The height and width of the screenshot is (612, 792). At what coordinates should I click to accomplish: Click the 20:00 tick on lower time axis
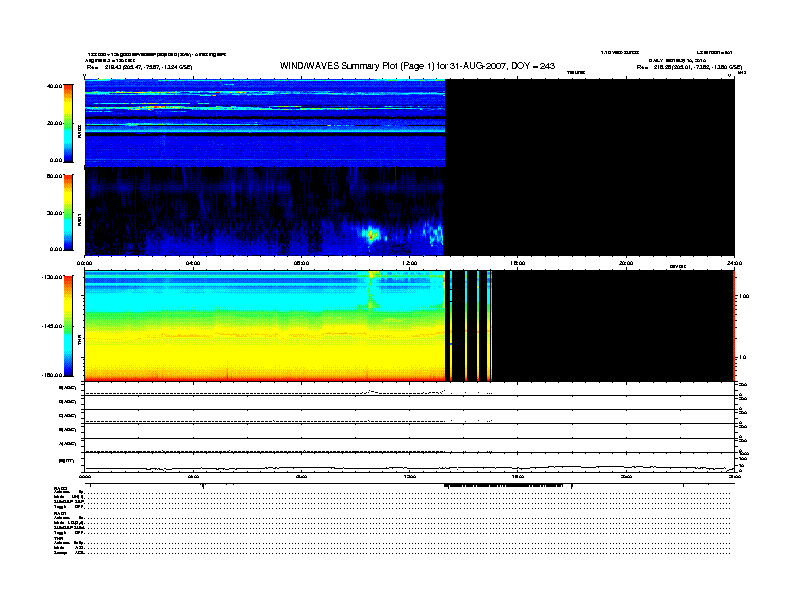coord(626,477)
